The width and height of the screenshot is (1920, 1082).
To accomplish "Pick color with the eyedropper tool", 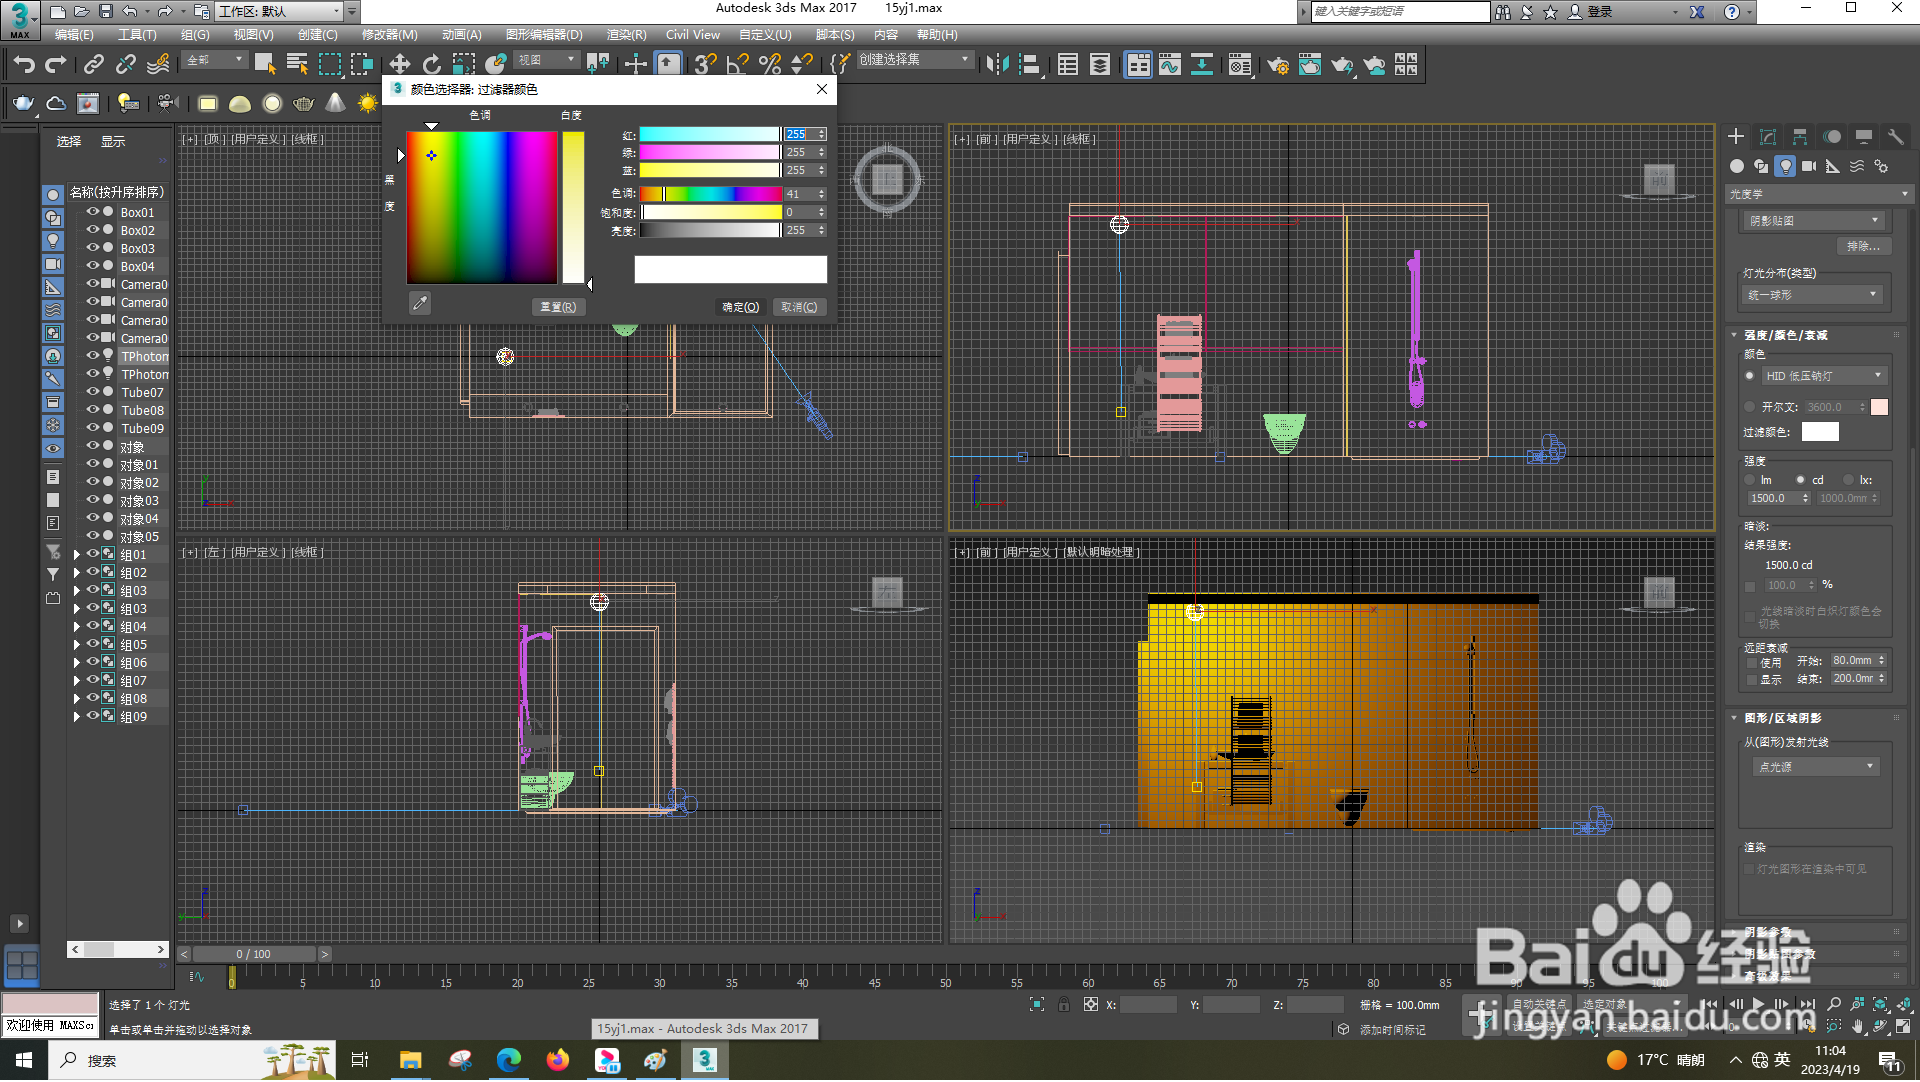I will coord(420,303).
